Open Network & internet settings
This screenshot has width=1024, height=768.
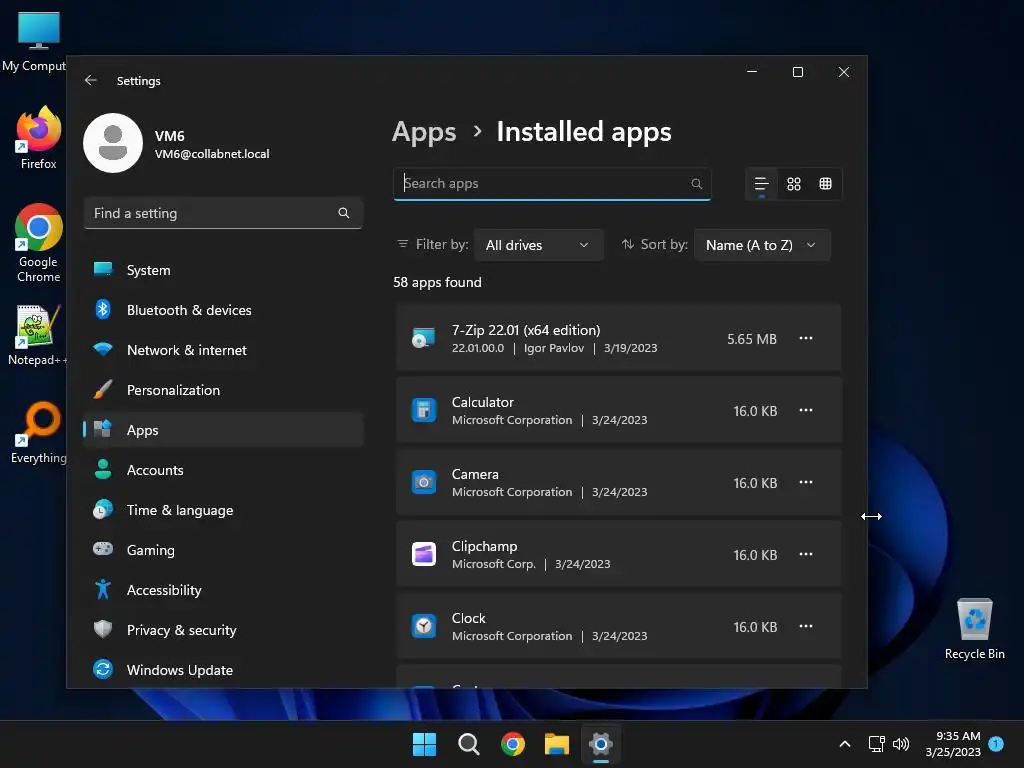[223, 350]
